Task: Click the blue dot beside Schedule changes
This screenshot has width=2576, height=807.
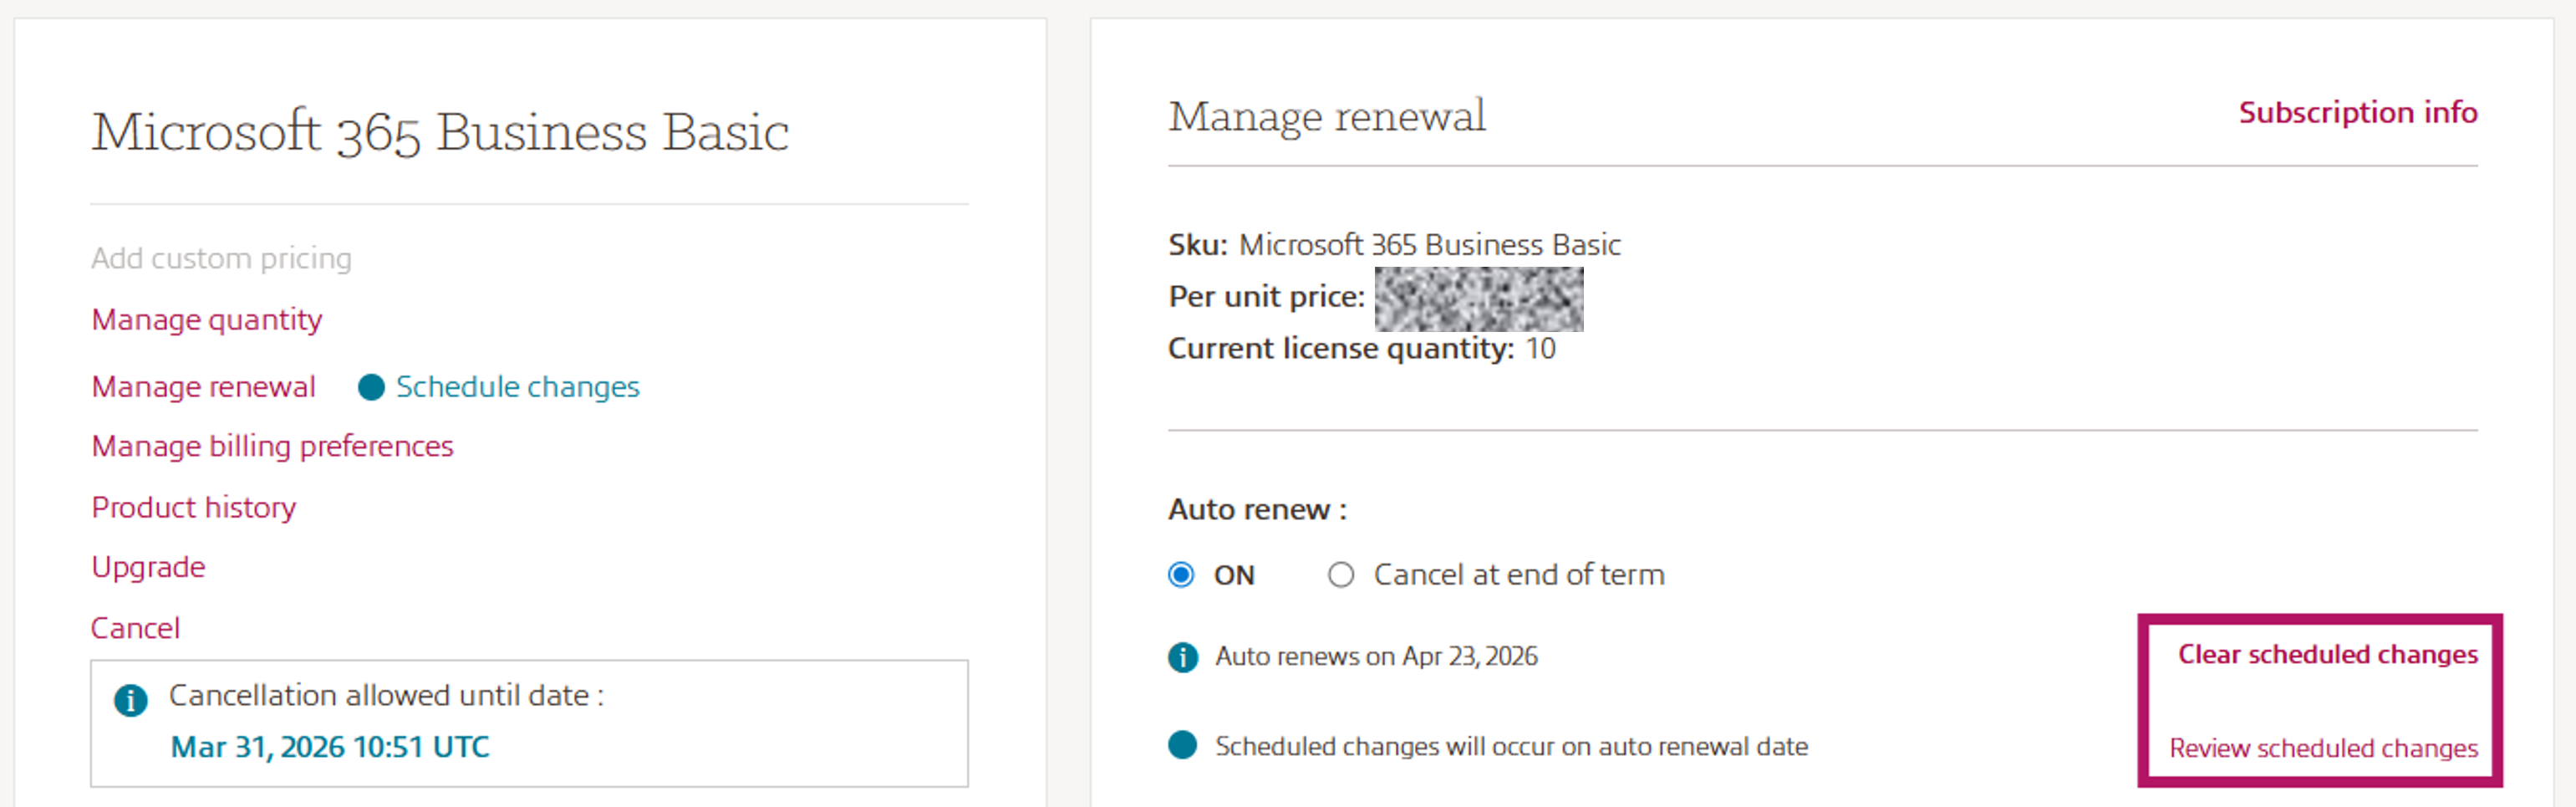Action: 371,386
